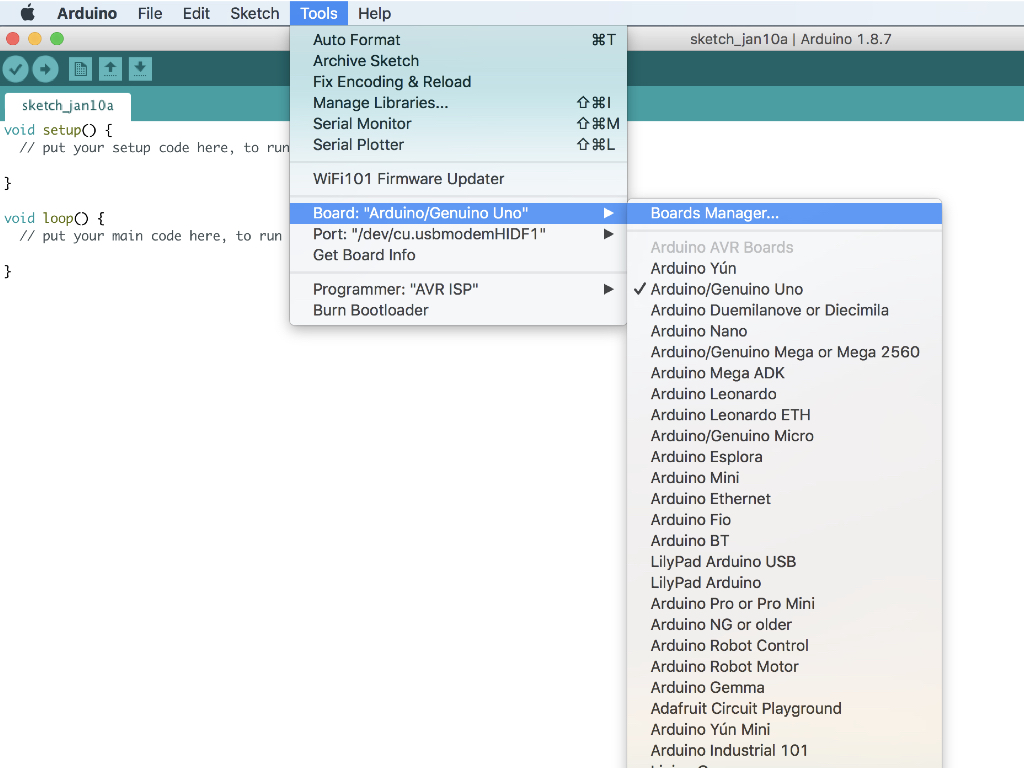This screenshot has width=1024, height=768.
Task: Select the sketch_jan10a tab
Action: [68, 106]
